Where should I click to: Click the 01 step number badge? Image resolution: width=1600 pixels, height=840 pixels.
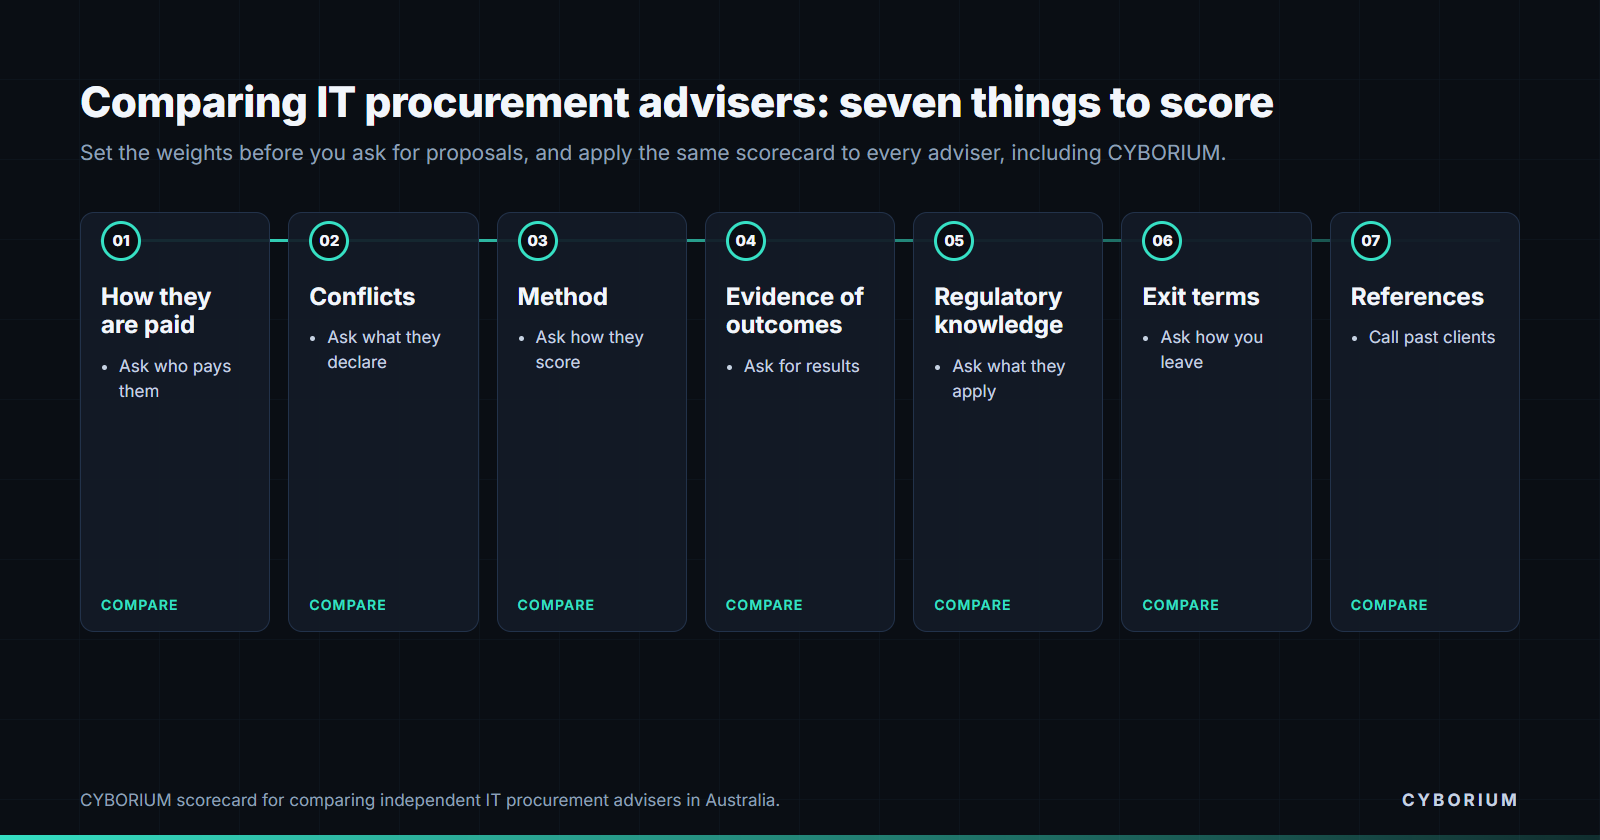coord(121,241)
